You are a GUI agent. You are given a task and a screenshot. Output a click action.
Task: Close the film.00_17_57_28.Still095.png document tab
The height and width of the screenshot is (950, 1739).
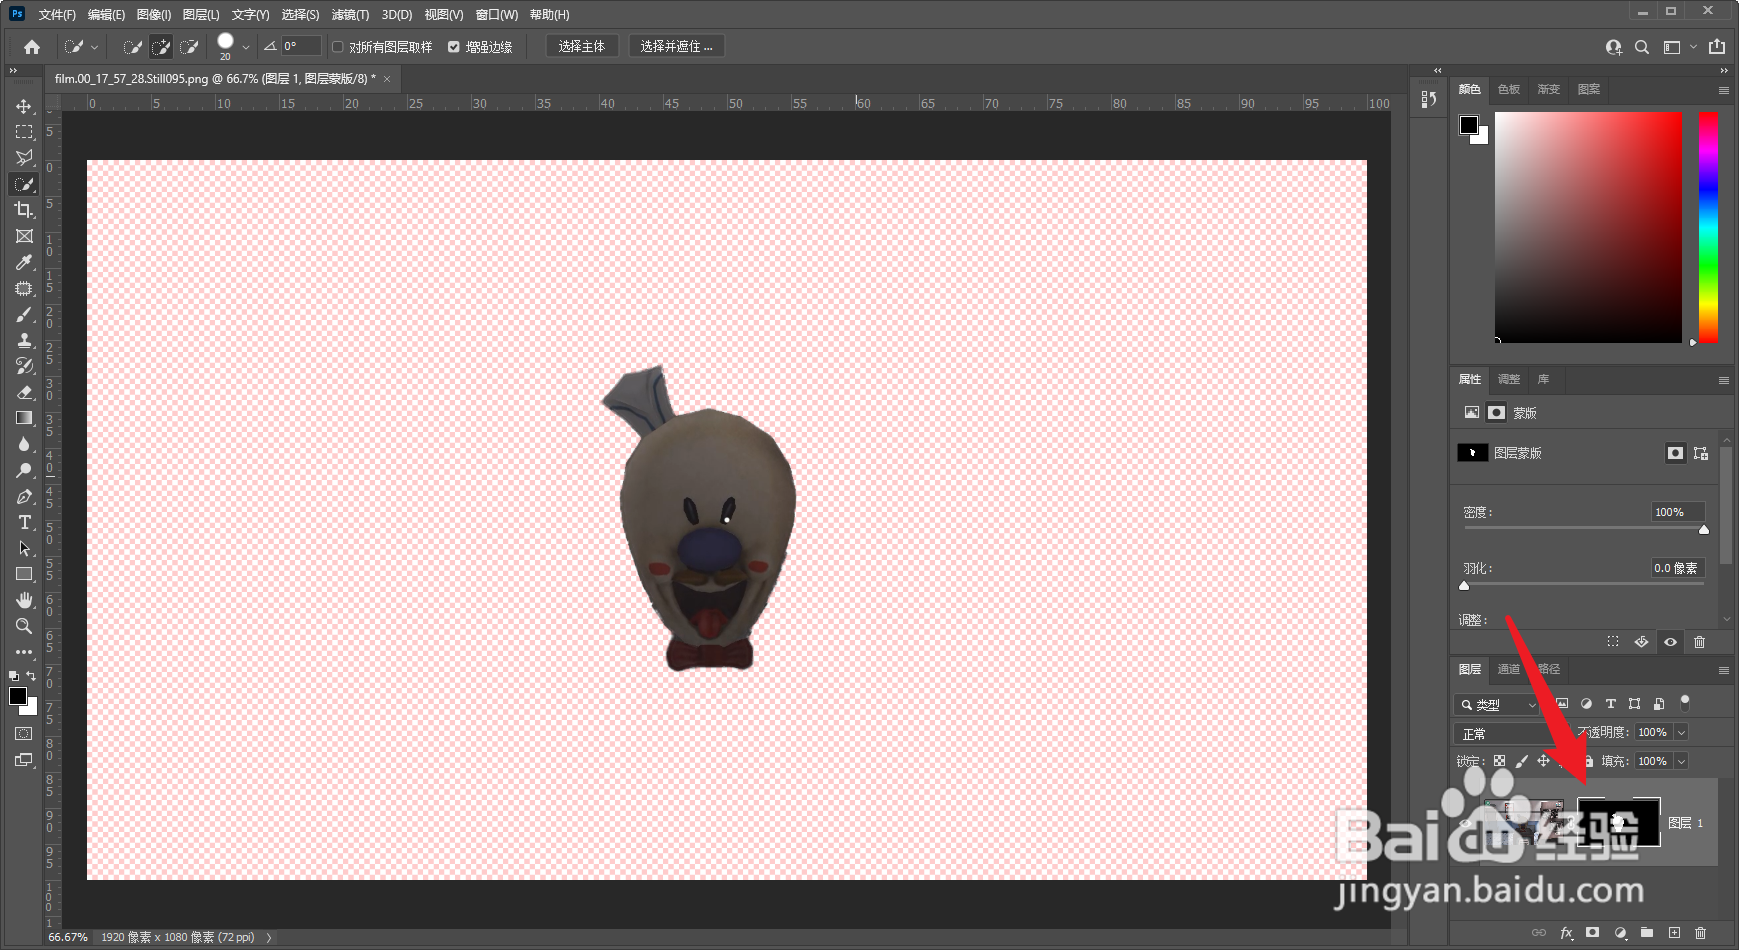pos(387,79)
